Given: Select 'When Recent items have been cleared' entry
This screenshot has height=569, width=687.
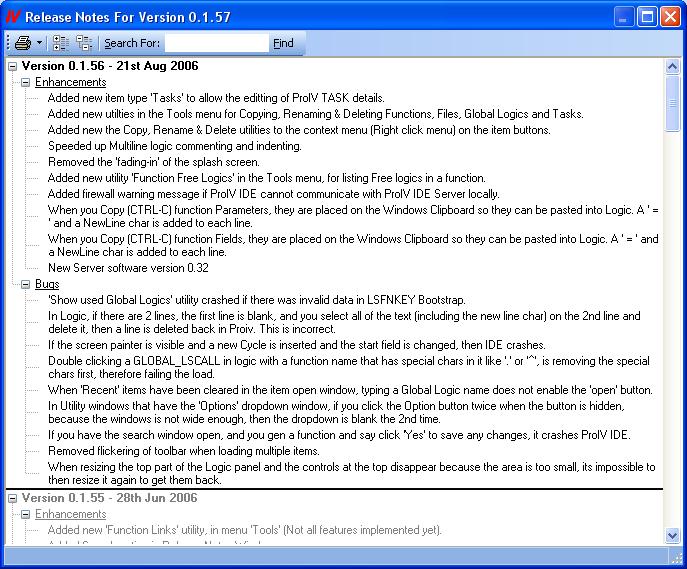Looking at the screenshot, I should tap(351, 390).
